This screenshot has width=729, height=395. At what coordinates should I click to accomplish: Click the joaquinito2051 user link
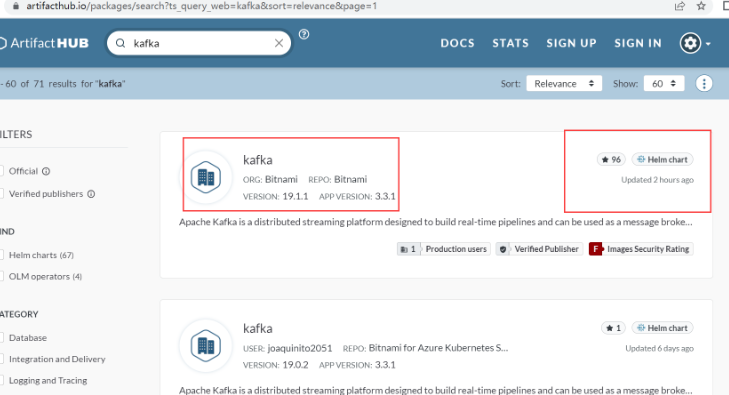click(300, 348)
